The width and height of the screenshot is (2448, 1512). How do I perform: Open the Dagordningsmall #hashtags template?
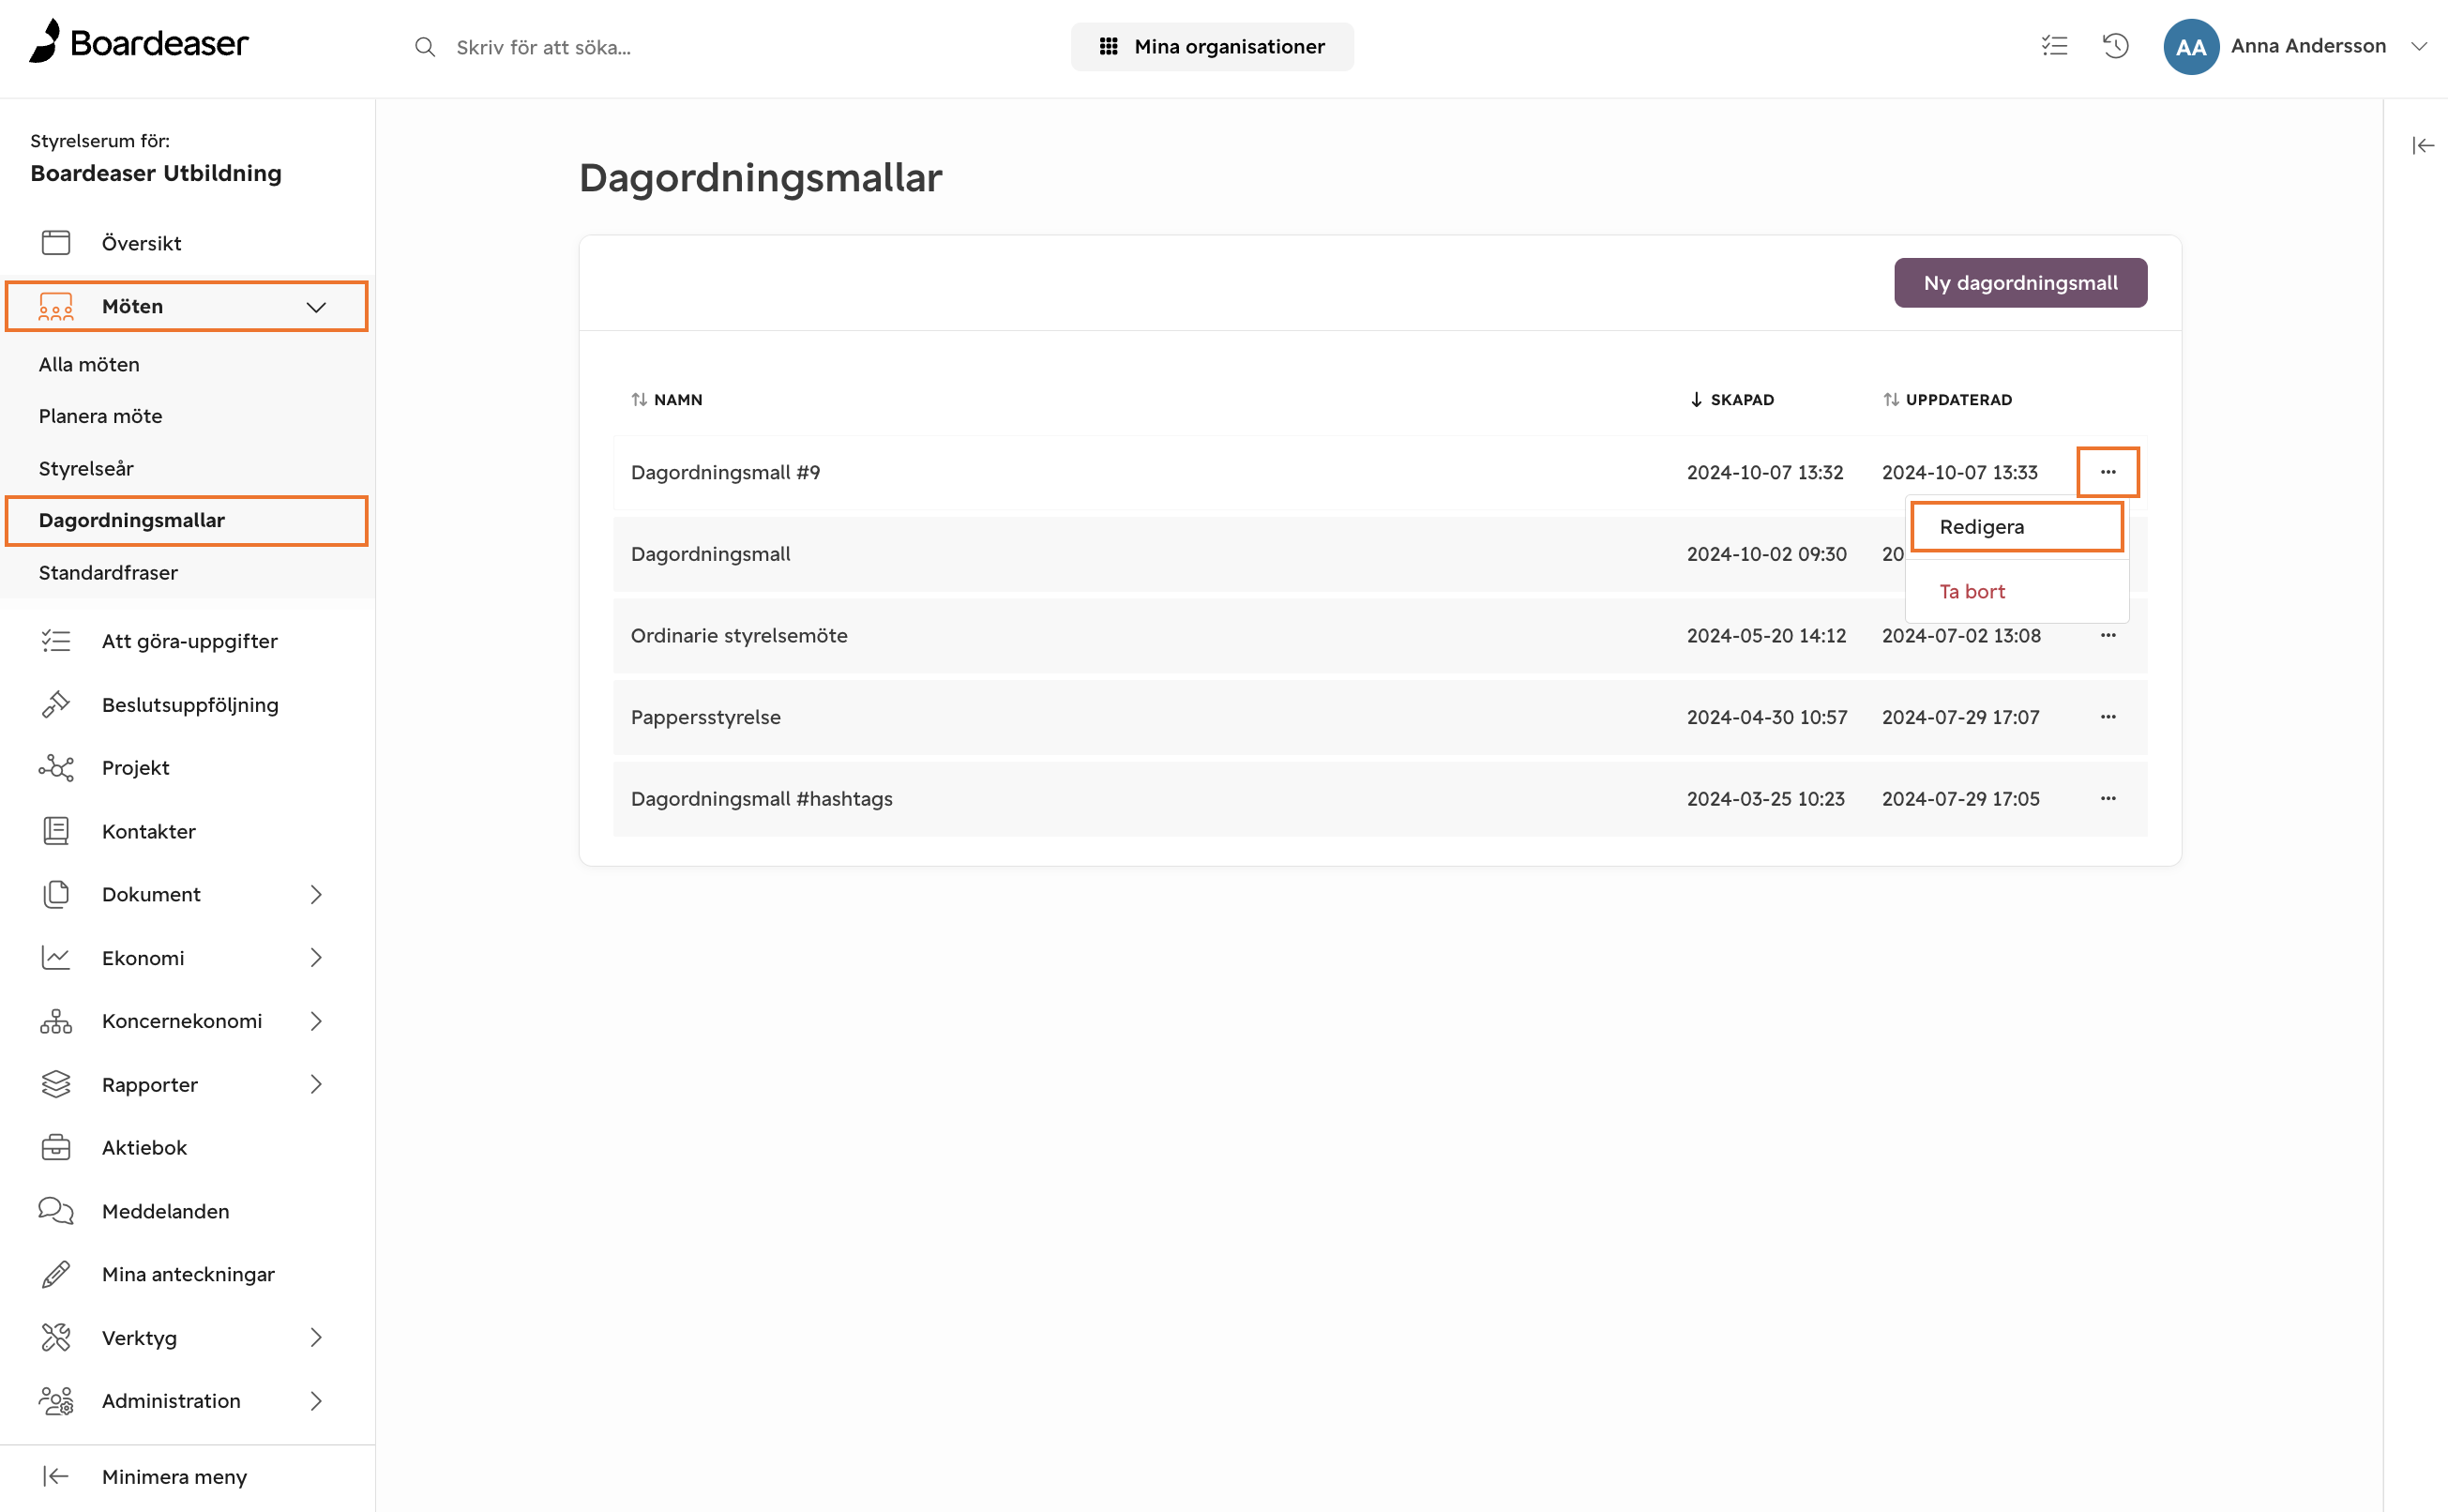click(x=761, y=798)
